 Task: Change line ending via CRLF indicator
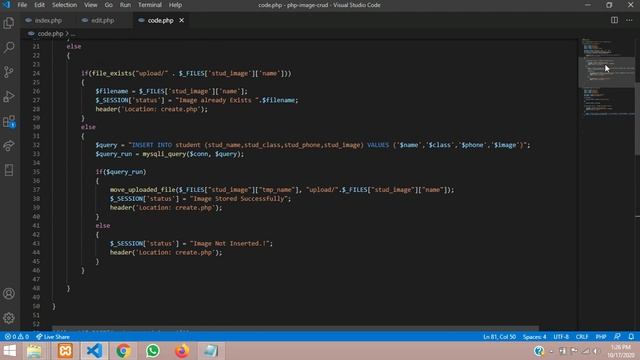tap(582, 337)
